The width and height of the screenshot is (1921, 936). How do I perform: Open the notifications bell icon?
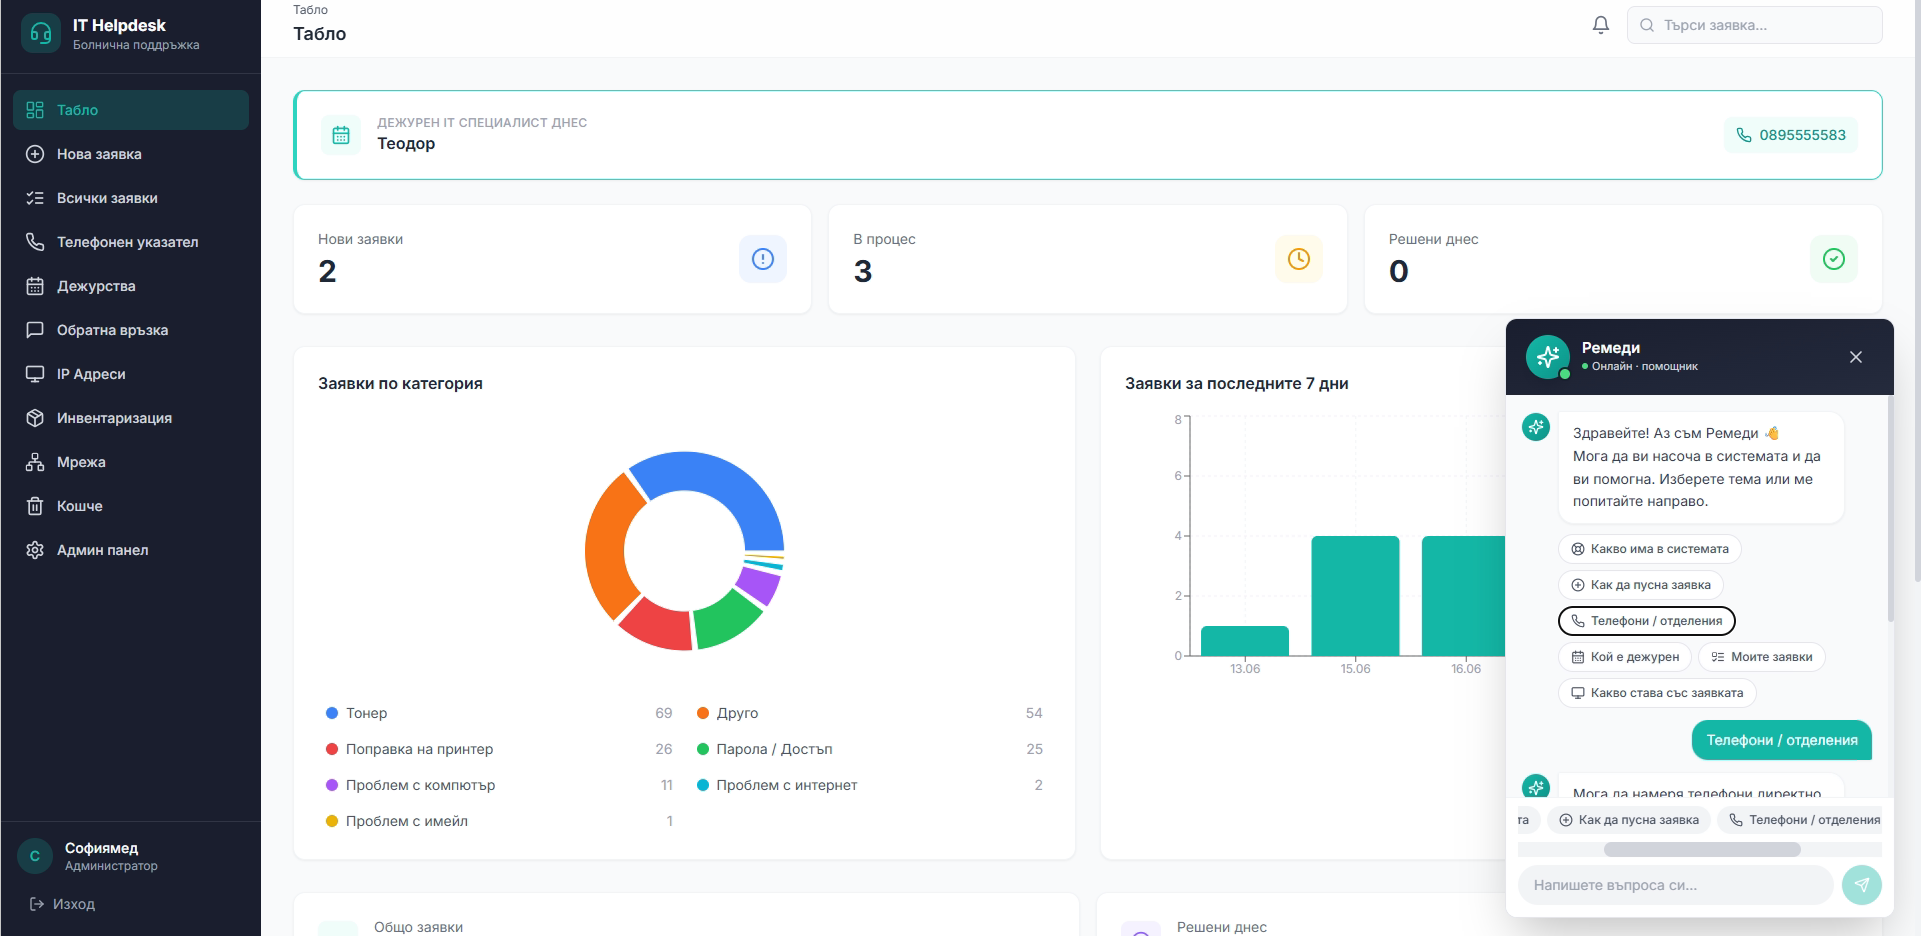[1601, 25]
